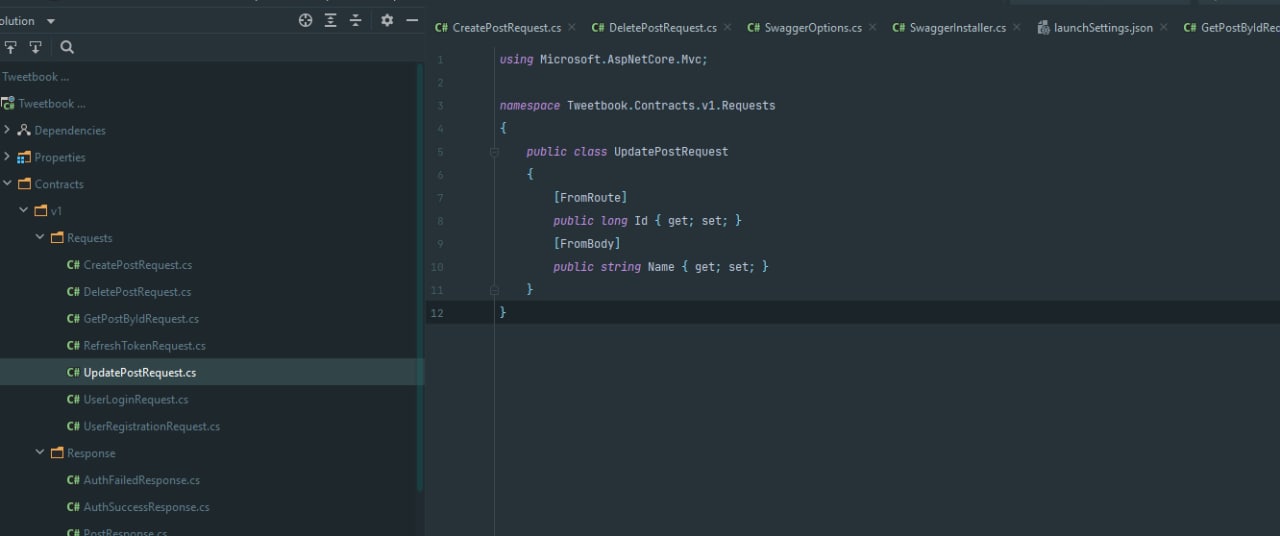Click the Collapse All icon
Viewport: 1280px width, 536px height.
pyautogui.click(x=355, y=20)
